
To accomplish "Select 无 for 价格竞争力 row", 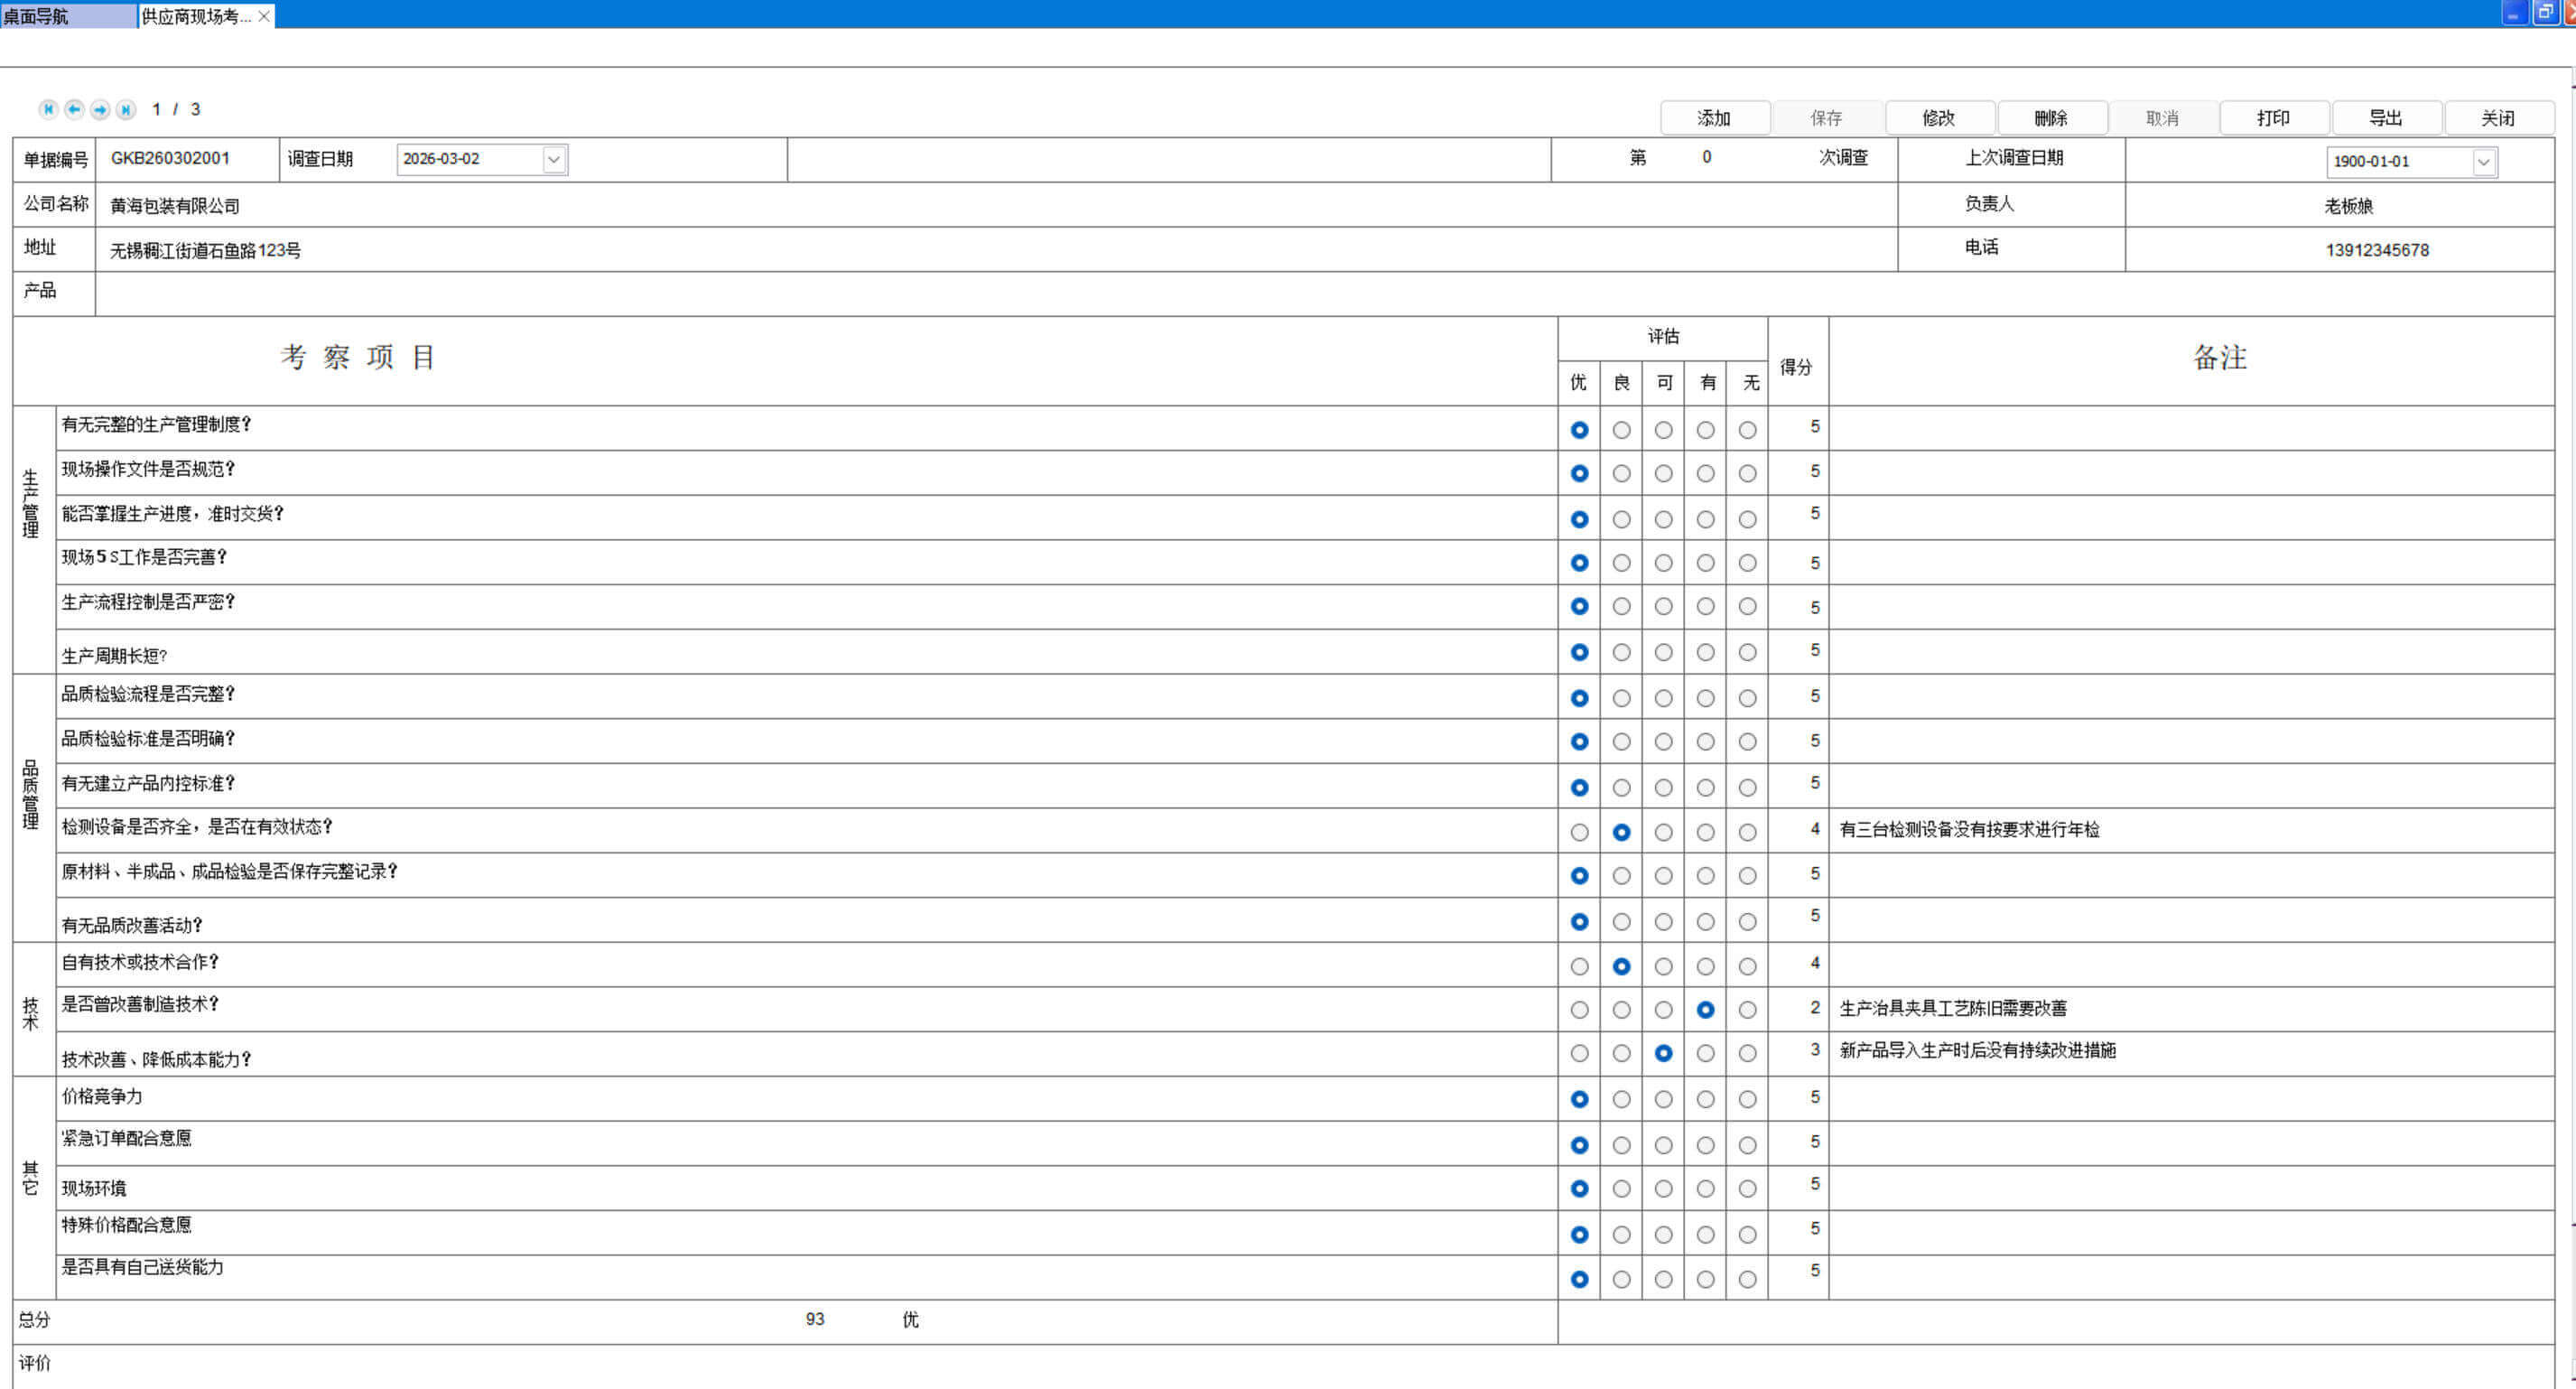I will (1747, 1099).
